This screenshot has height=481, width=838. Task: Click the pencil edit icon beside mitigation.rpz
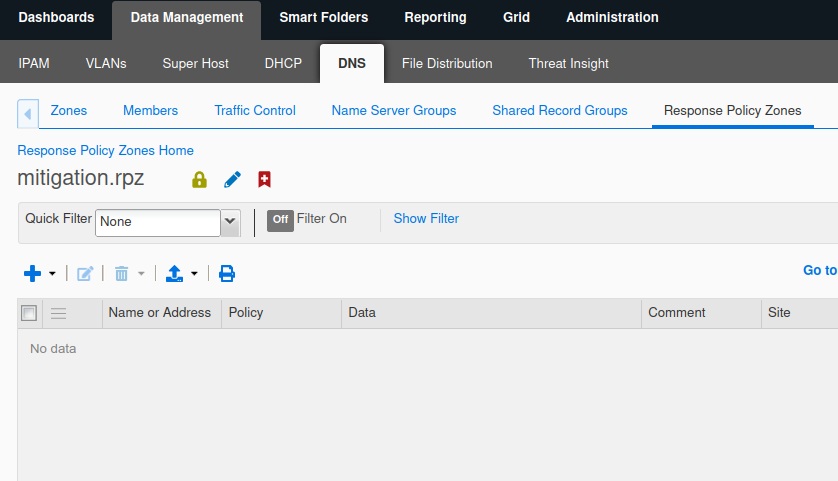tap(232, 180)
